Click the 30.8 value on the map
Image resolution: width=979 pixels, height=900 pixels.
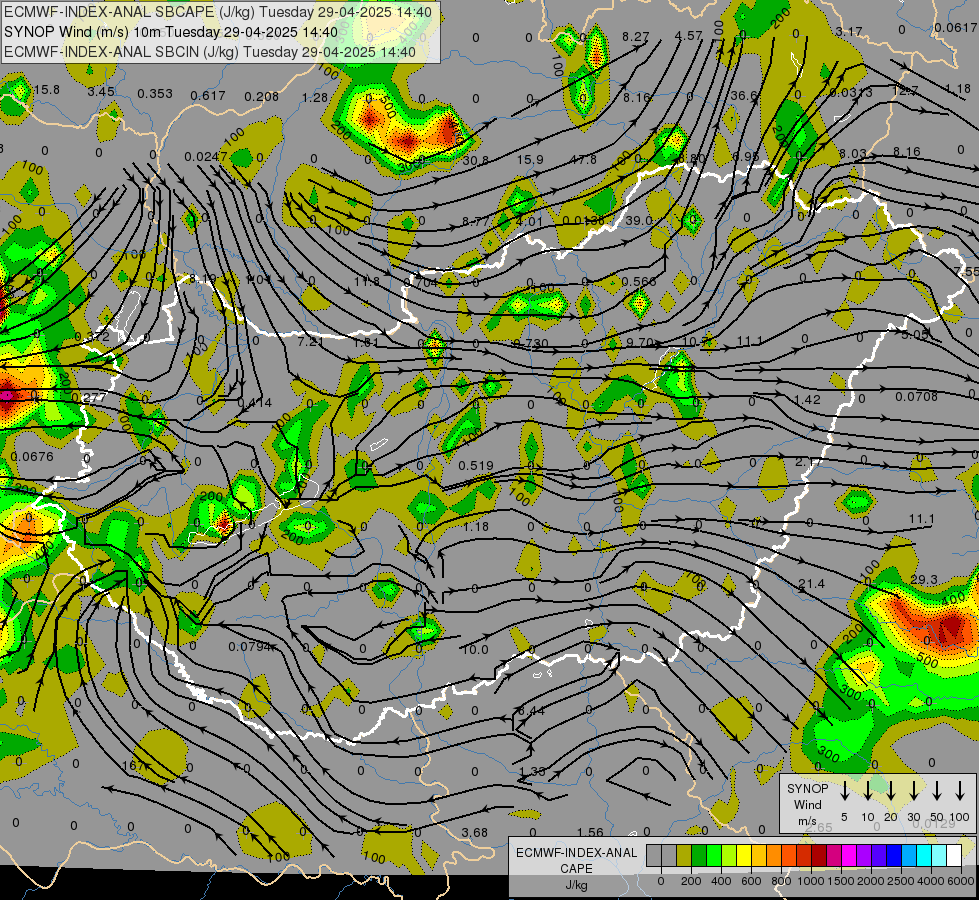(x=476, y=161)
